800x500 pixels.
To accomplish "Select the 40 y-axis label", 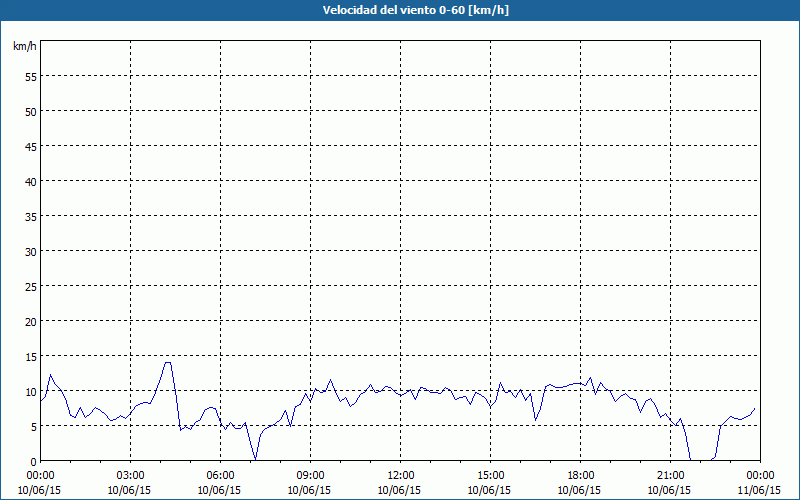I will 31,181.
